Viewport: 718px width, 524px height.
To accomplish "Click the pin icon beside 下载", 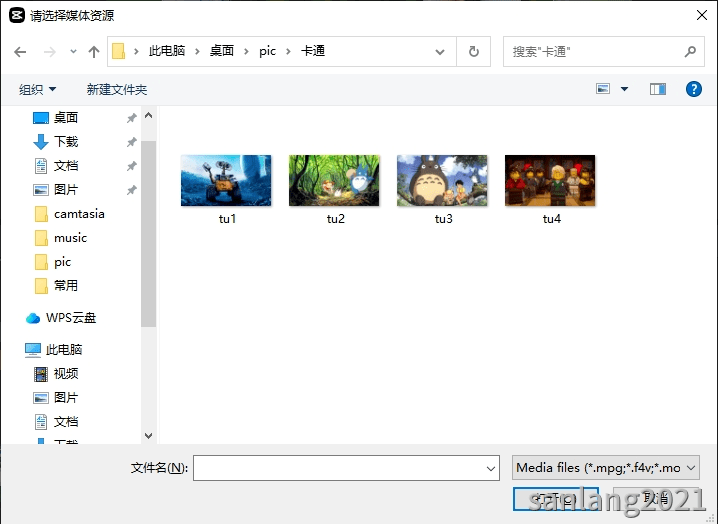I will pyautogui.click(x=131, y=142).
